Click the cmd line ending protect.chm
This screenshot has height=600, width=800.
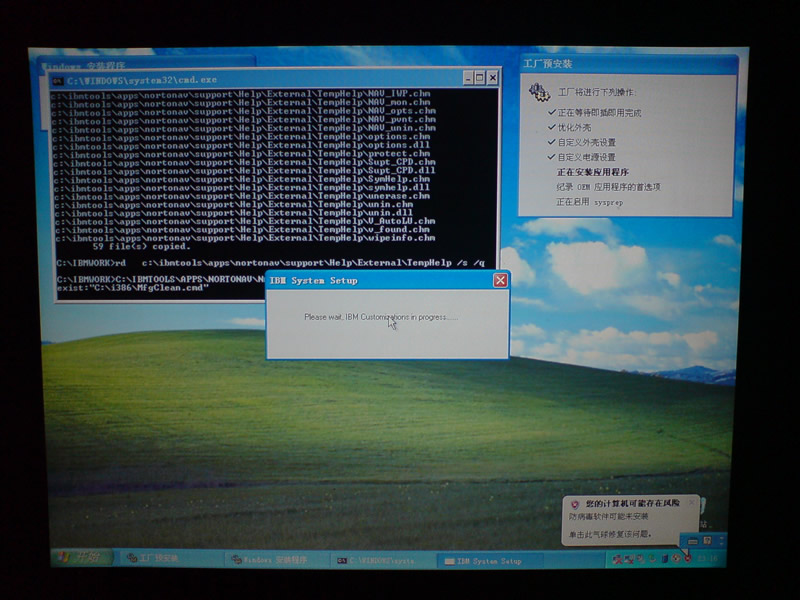(x=241, y=154)
